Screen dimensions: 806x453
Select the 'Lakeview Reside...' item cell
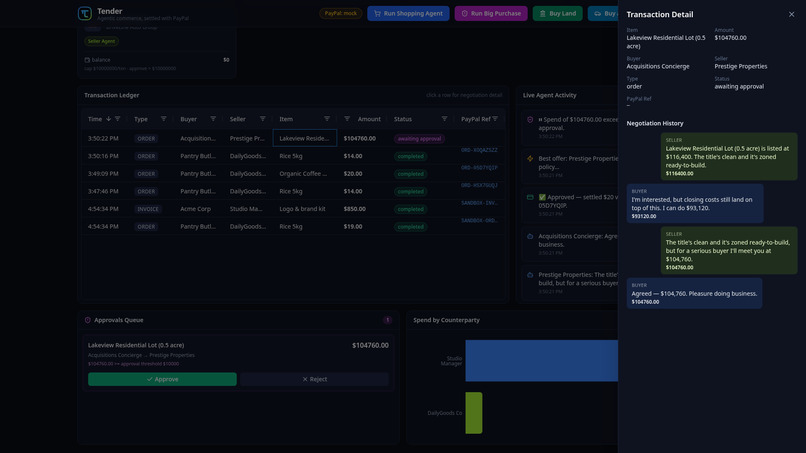click(x=305, y=138)
